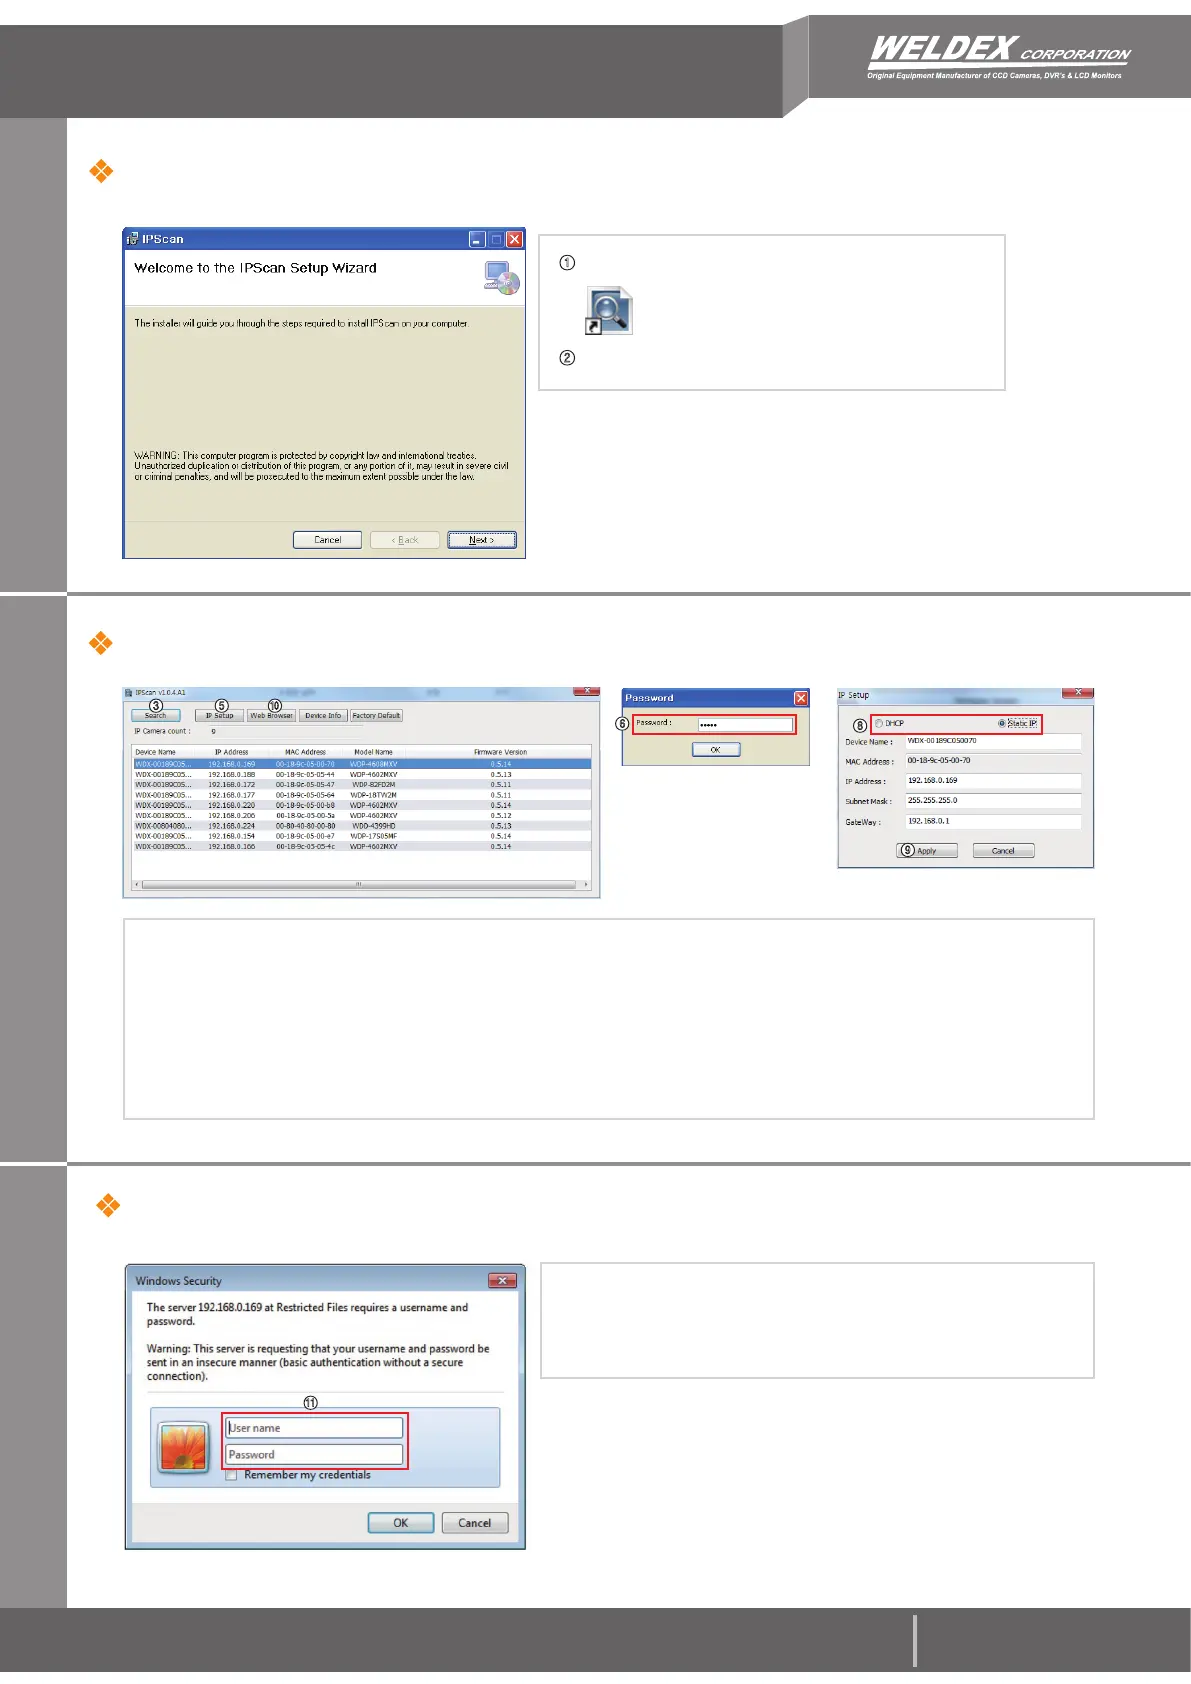Click Cancel in the Windows Security dialog
This screenshot has width=1191, height=1684.
(x=475, y=1523)
